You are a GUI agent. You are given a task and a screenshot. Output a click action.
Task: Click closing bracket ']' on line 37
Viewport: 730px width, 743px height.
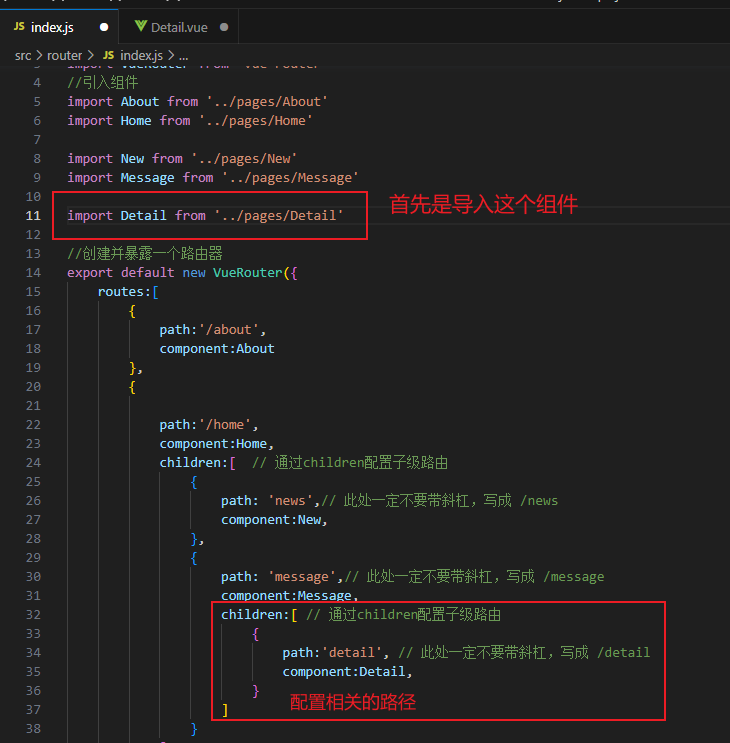tap(225, 710)
